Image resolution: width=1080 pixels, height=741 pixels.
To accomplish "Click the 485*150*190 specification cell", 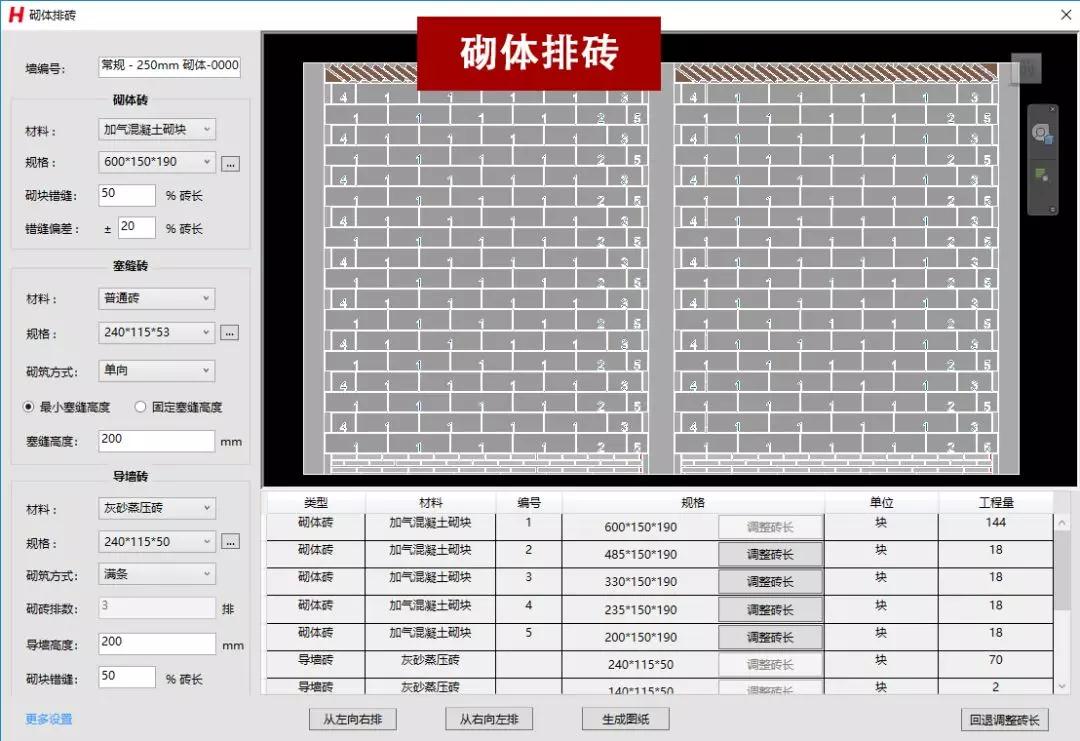I will pos(641,555).
